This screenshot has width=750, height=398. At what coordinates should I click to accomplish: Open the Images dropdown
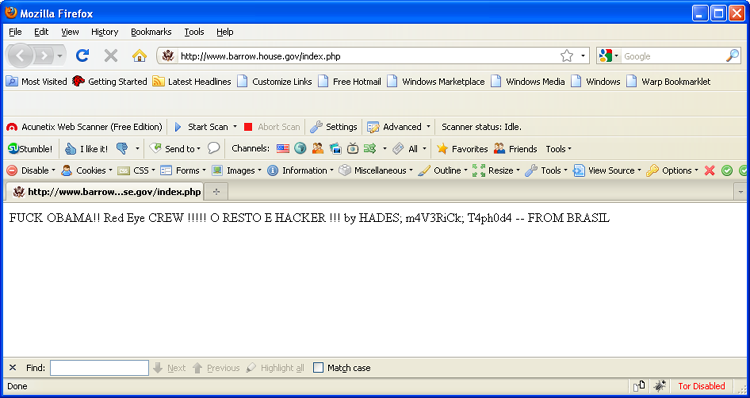click(237, 170)
